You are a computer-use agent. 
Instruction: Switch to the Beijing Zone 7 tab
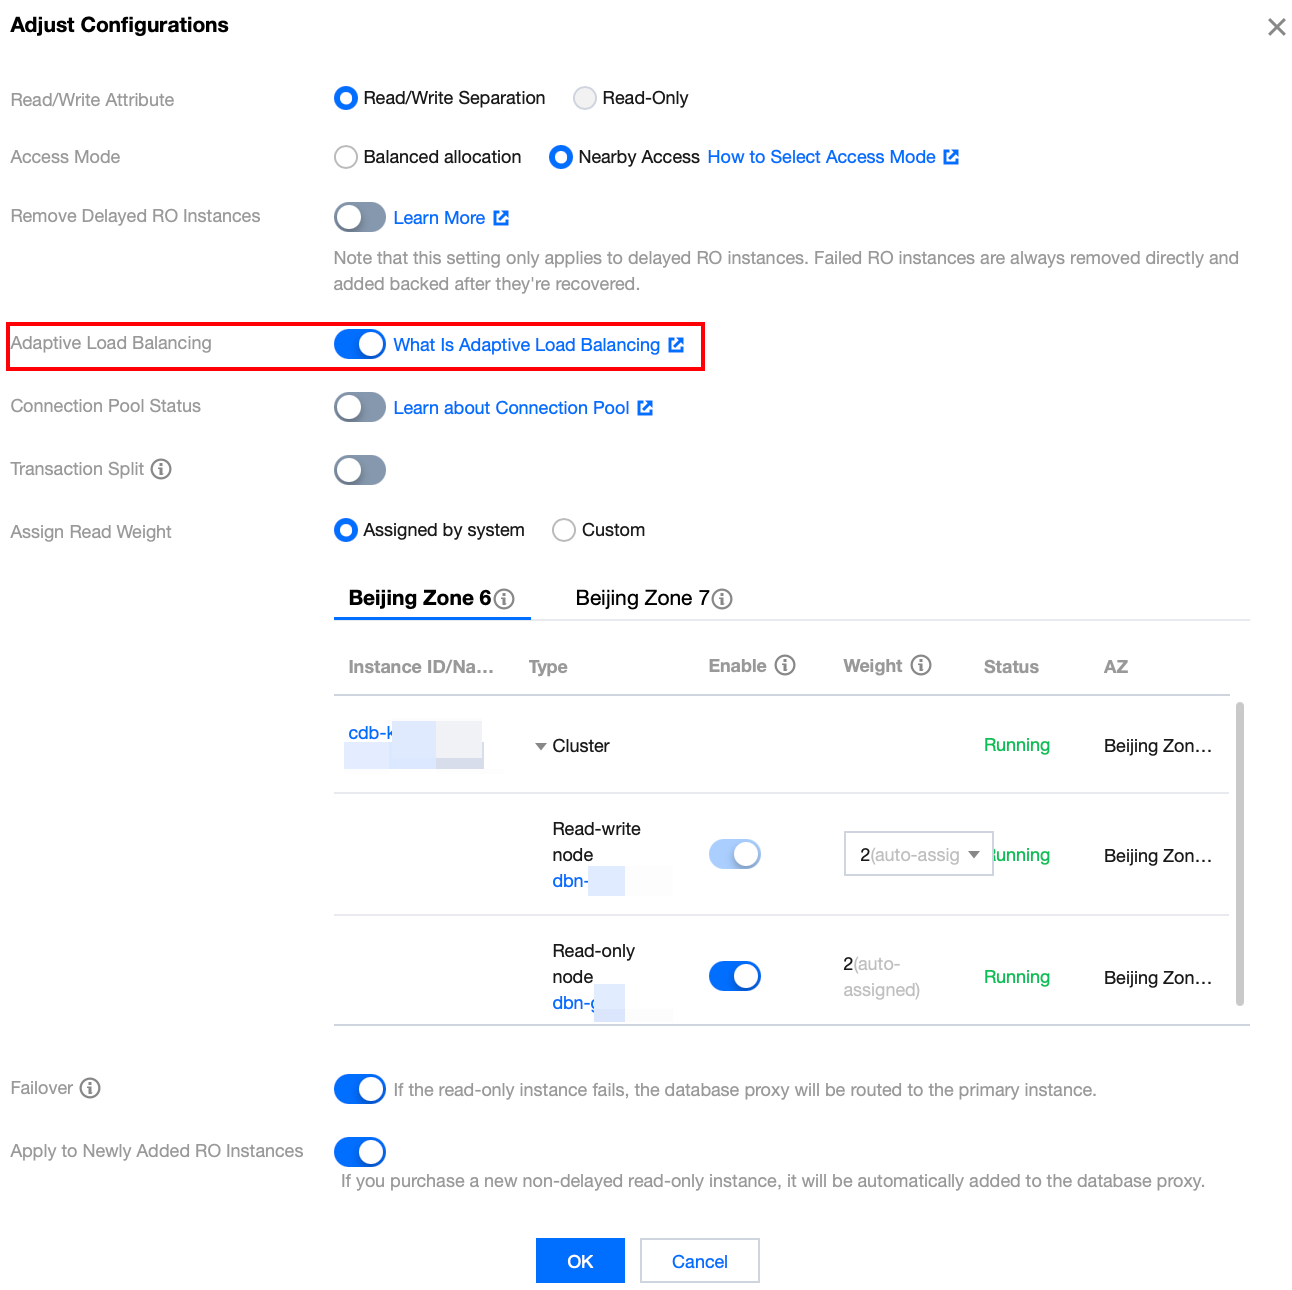[654, 598]
